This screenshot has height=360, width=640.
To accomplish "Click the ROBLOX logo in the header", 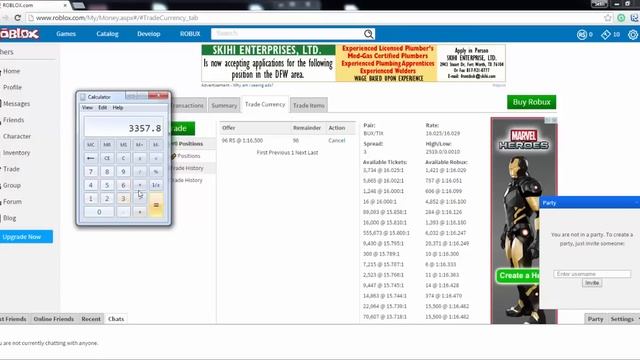I will [19, 33].
